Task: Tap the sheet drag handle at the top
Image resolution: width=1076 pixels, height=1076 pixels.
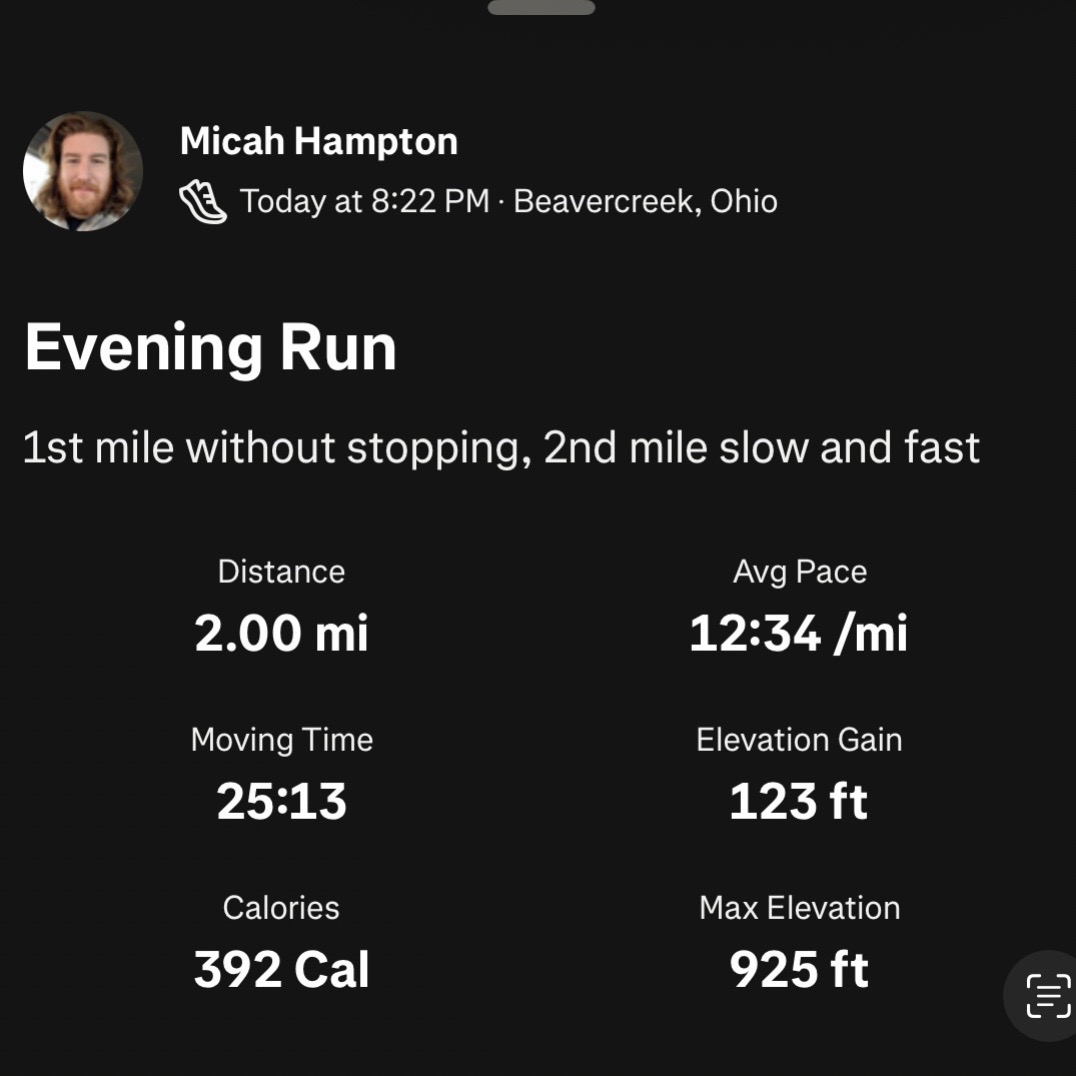Action: click(x=541, y=8)
